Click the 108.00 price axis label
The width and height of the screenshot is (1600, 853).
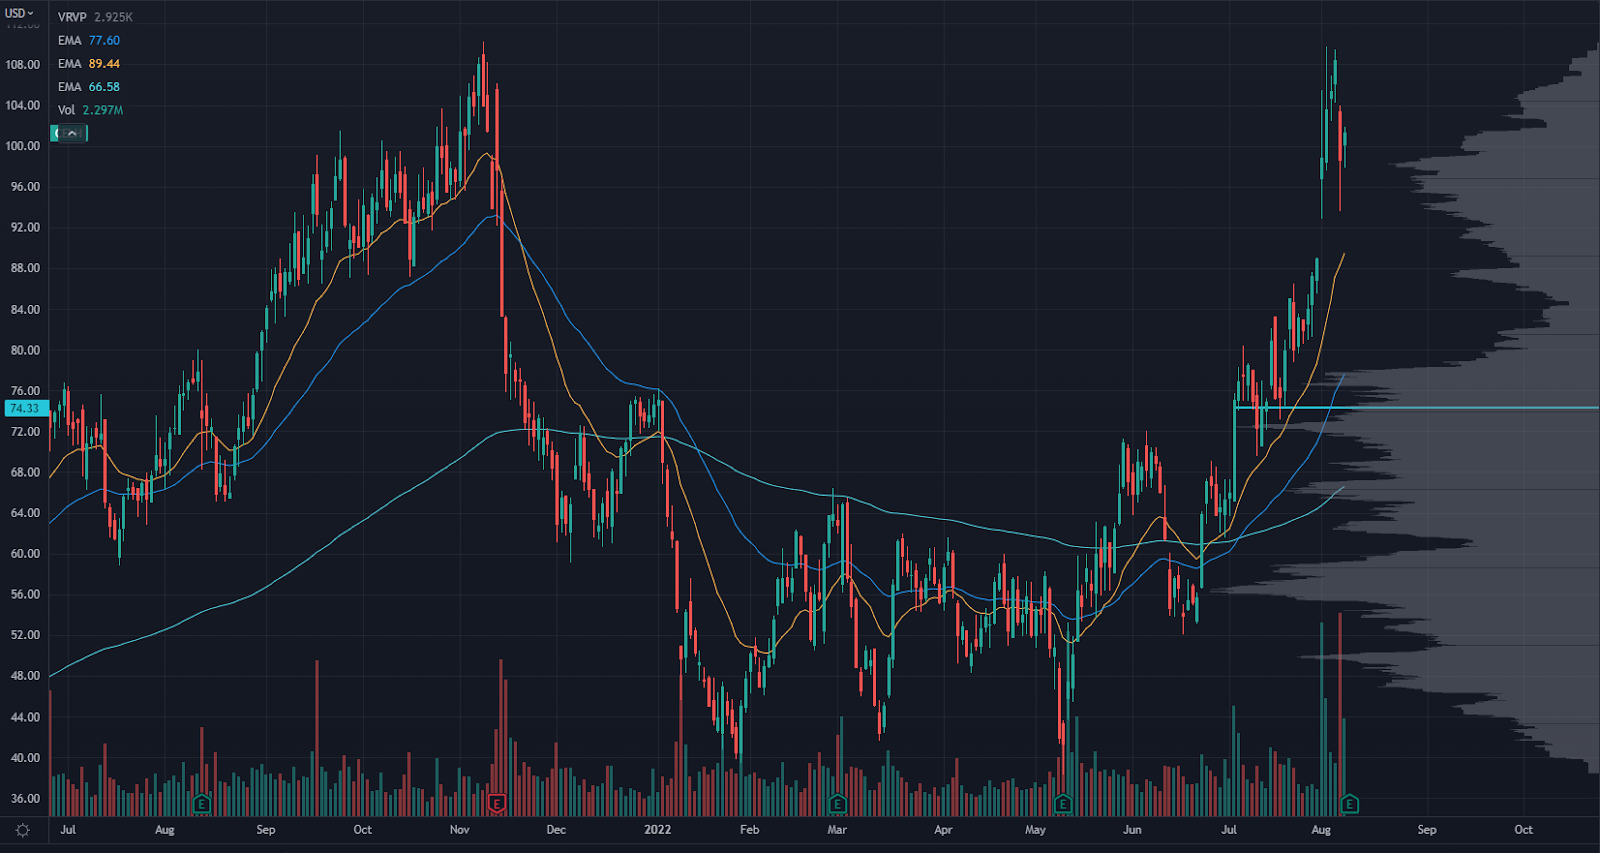click(23, 64)
